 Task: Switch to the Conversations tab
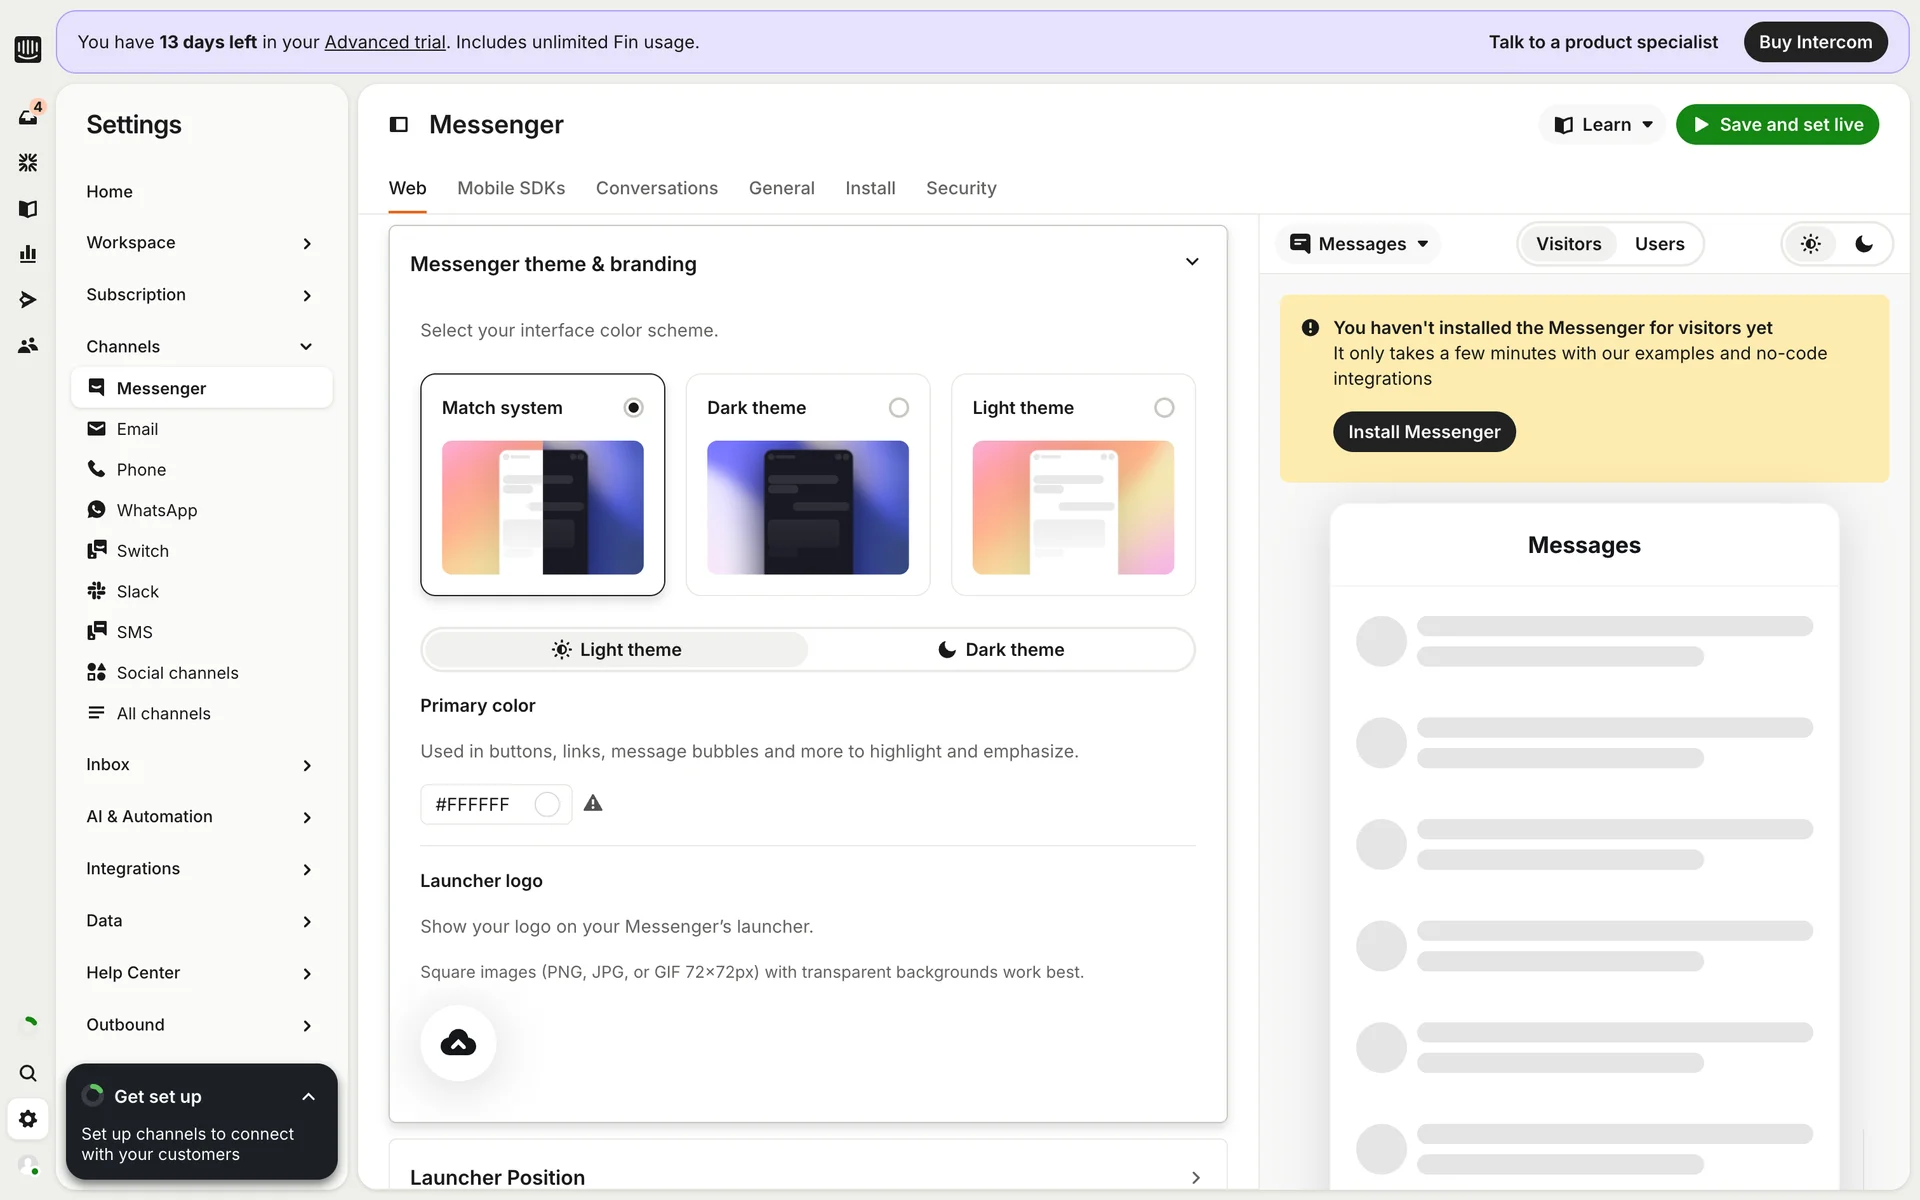click(656, 188)
